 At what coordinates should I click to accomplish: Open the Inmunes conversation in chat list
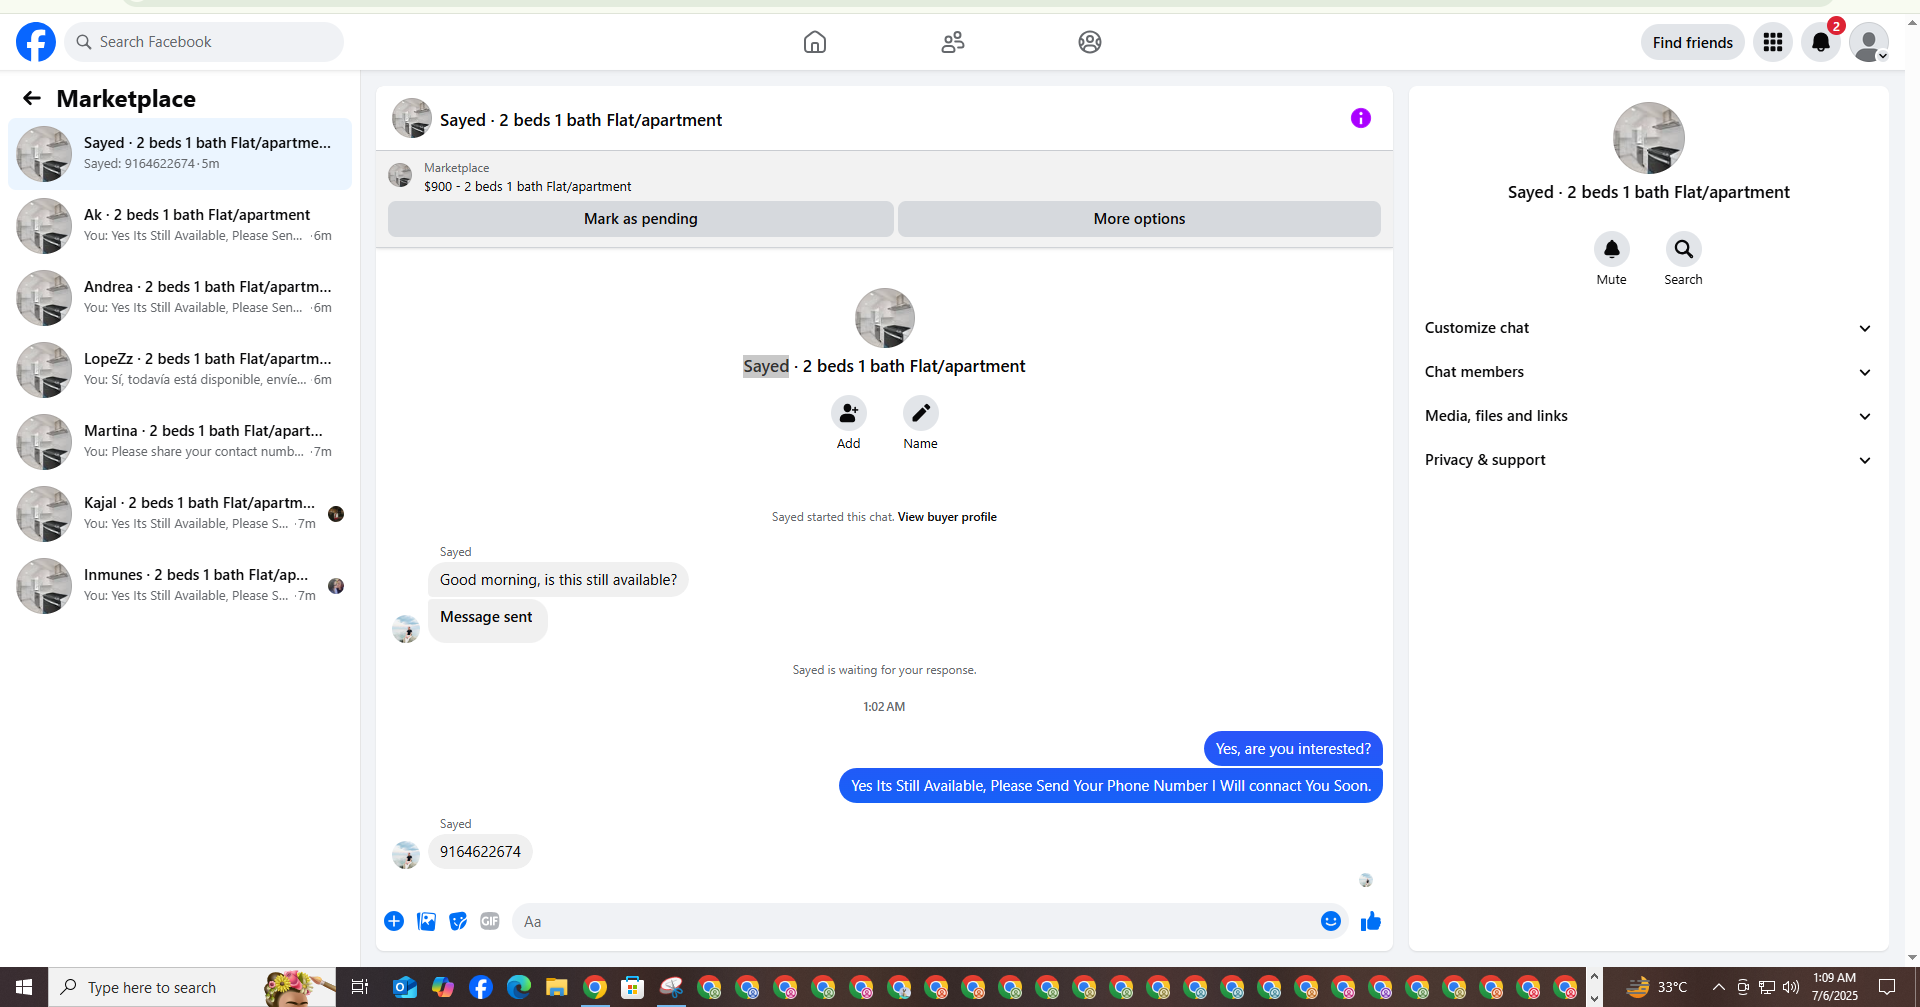[180, 585]
